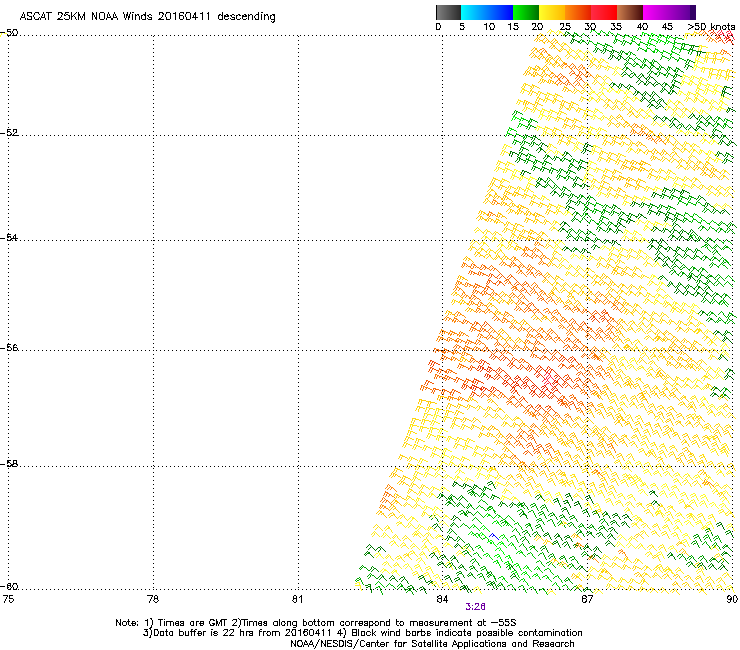Screen dimensions: 740x650
Task: Pick the yellow 20-25 knots color segment
Action: [x=552, y=12]
